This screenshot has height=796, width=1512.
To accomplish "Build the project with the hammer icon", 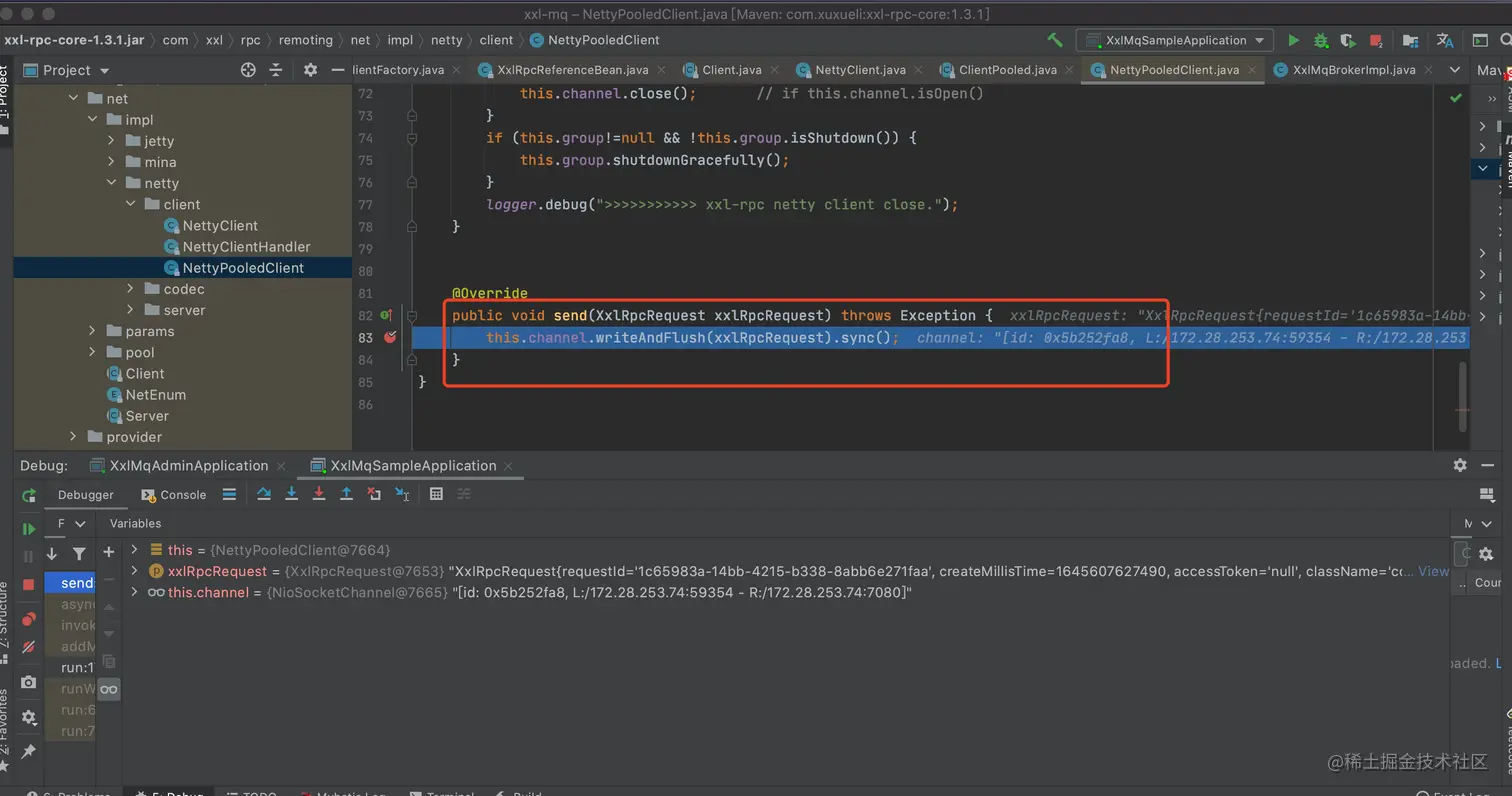I will [x=1055, y=40].
